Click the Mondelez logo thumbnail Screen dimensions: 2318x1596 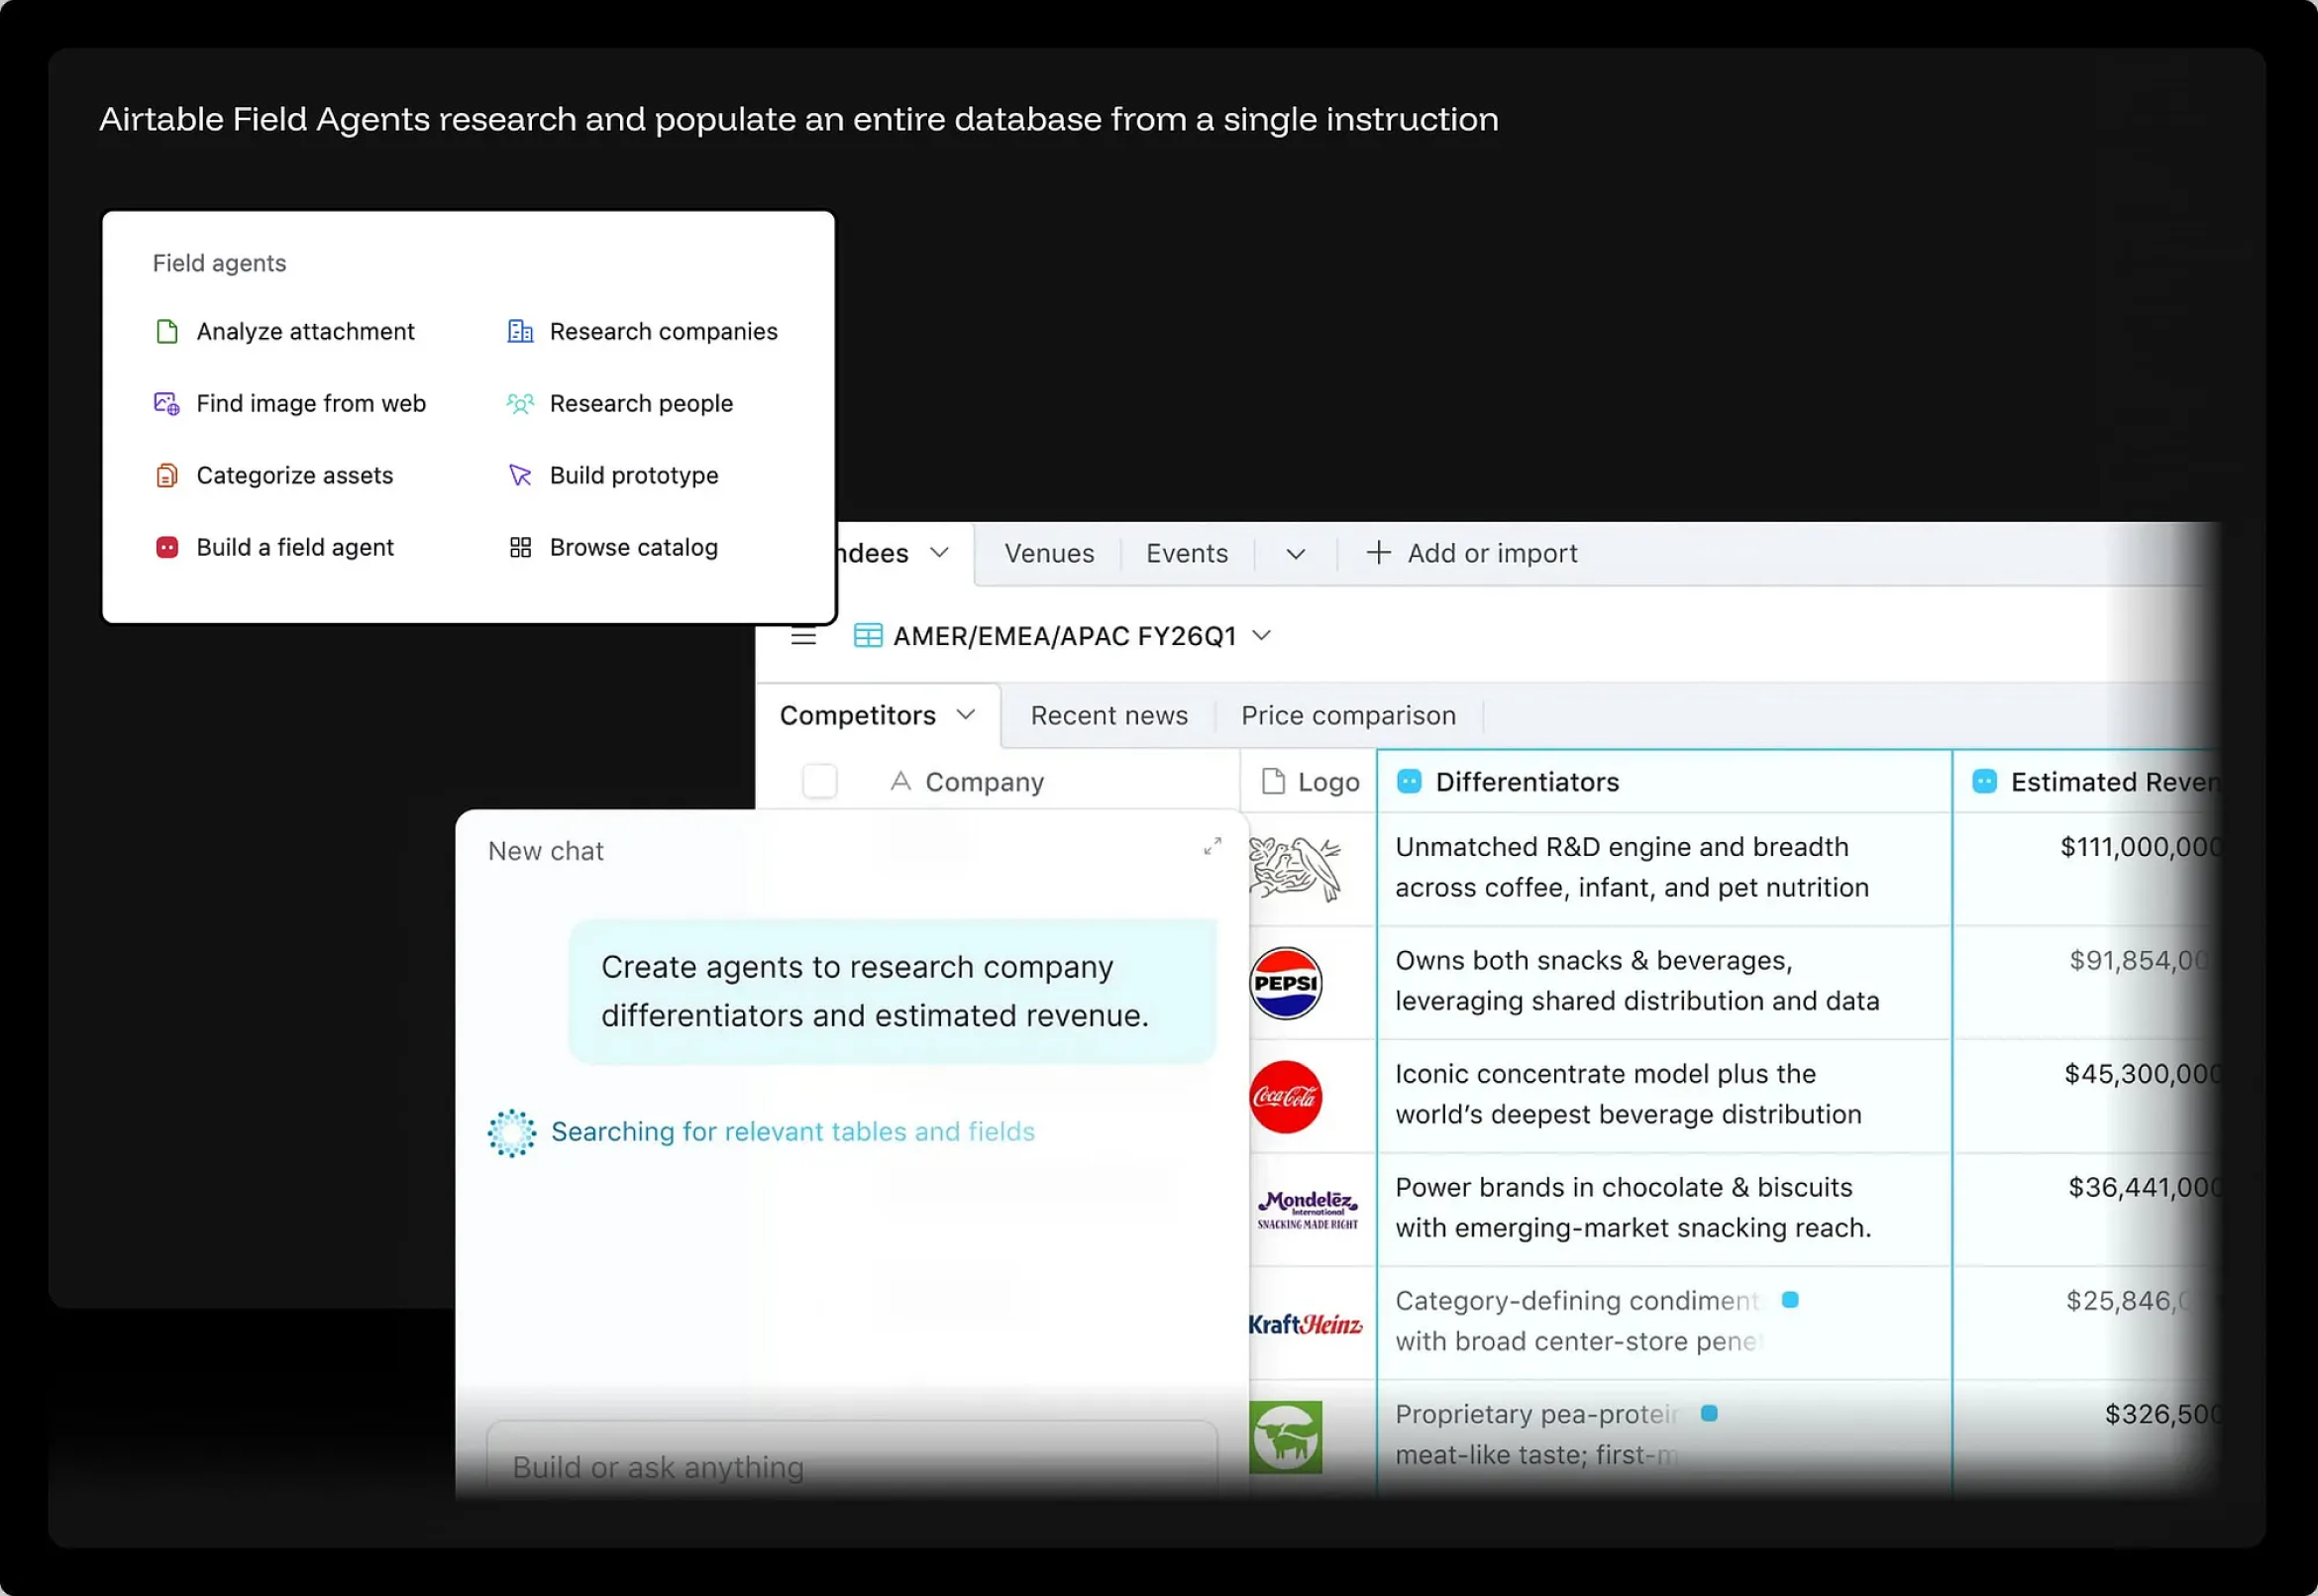click(1308, 1209)
